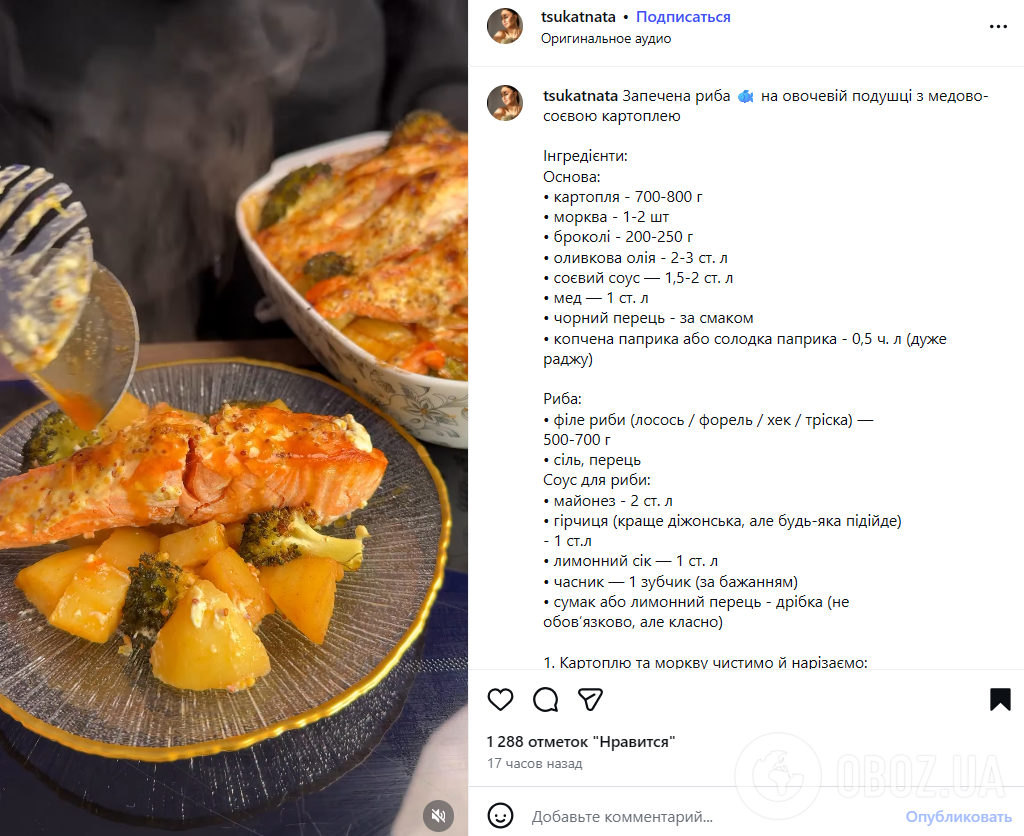This screenshot has height=836, width=1024.
Task: Share post using paper plane icon
Action: (591, 699)
